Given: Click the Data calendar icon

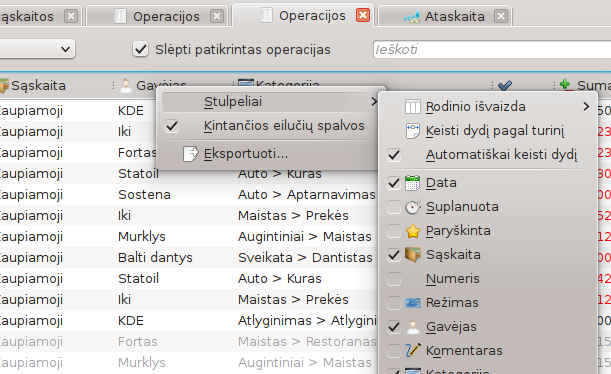Looking at the screenshot, I should tap(413, 183).
